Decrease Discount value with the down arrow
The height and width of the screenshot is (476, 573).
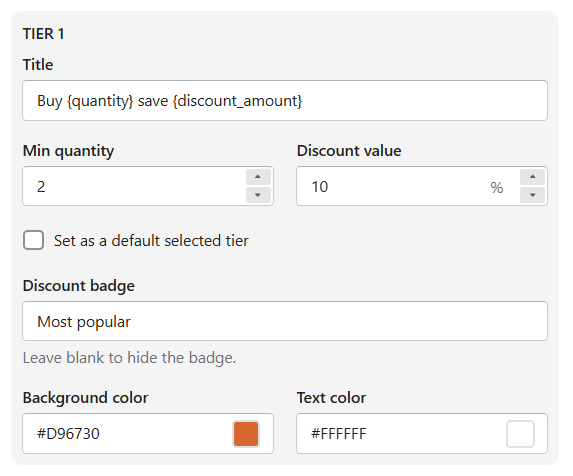[532, 195]
